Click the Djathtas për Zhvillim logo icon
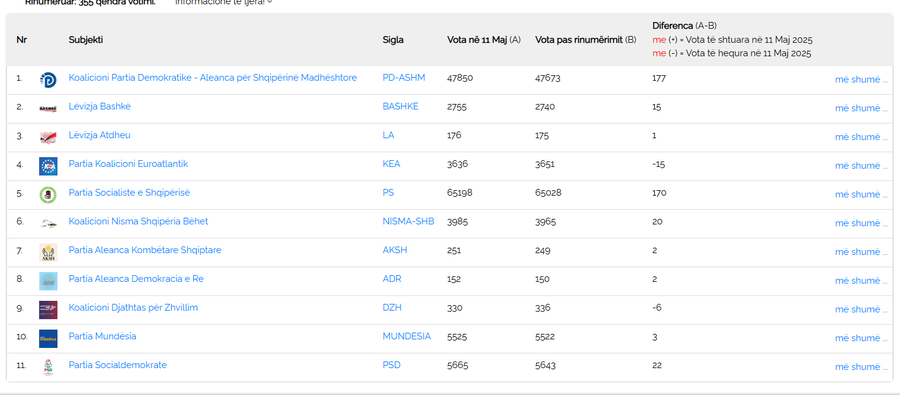 (x=48, y=309)
